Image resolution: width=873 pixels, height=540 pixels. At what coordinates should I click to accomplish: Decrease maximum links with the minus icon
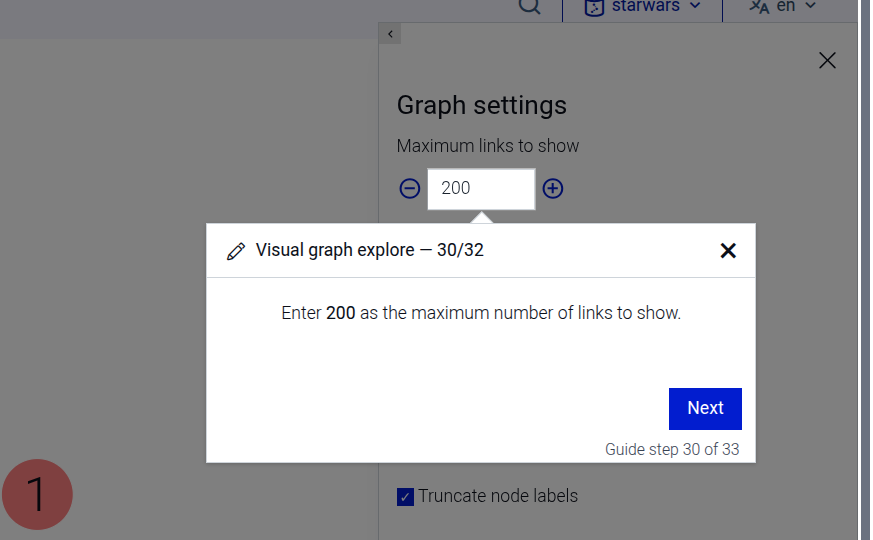point(409,188)
